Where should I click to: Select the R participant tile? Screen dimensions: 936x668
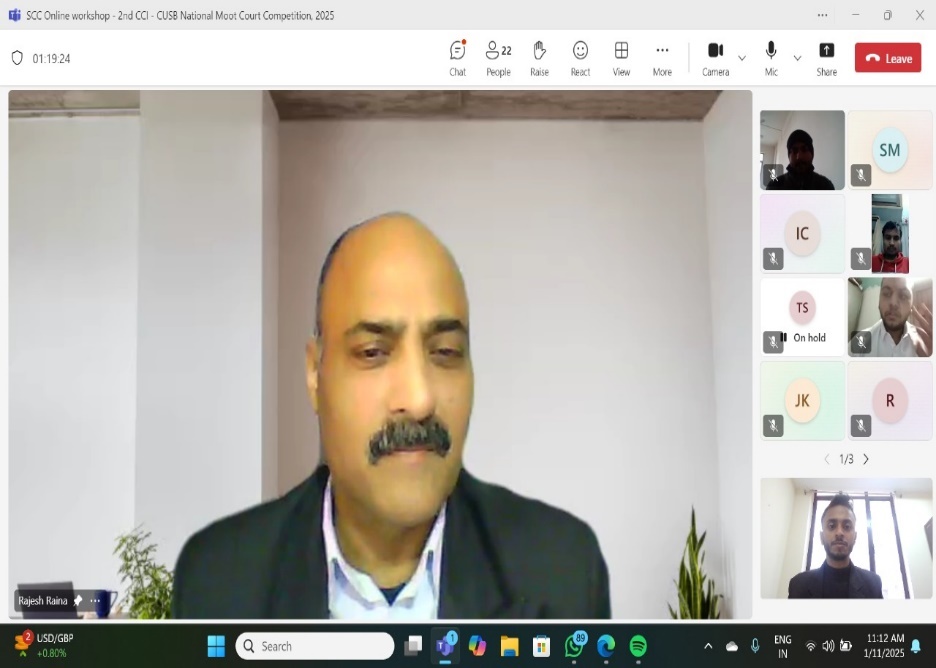point(889,401)
